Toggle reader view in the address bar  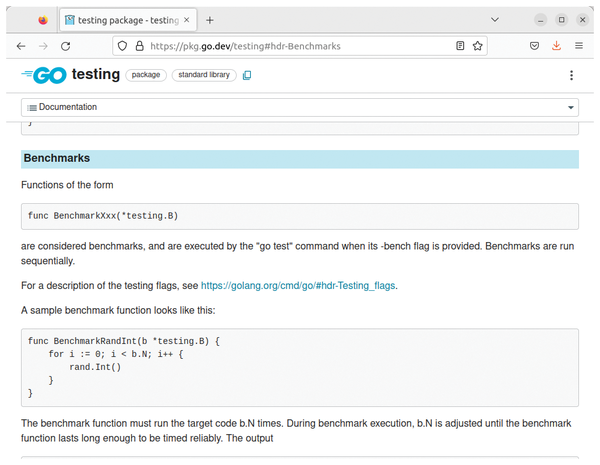pyautogui.click(x=459, y=46)
